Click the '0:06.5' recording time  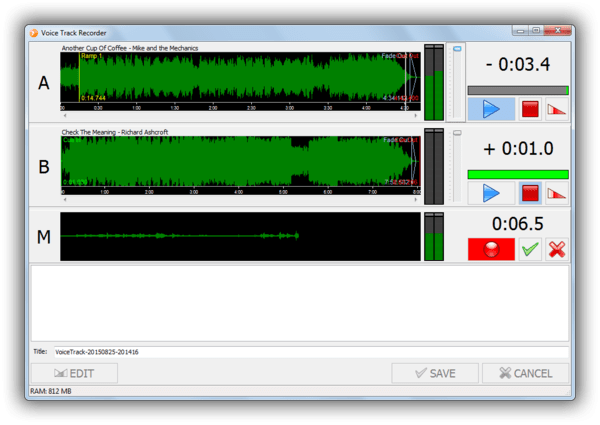(518, 224)
